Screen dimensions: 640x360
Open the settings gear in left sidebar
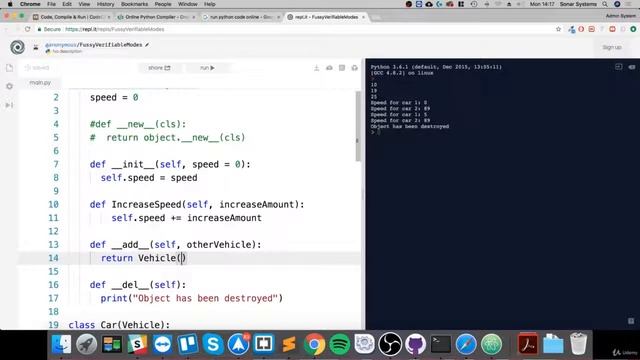pyautogui.click(x=9, y=87)
